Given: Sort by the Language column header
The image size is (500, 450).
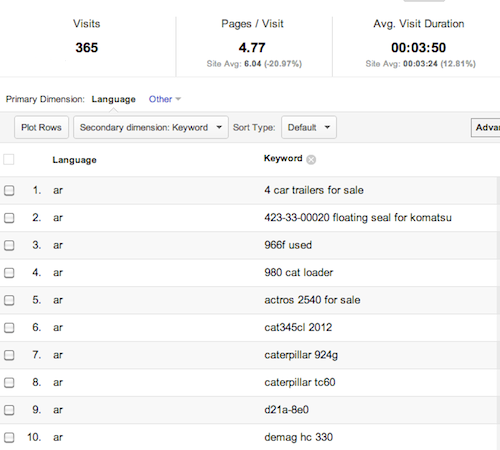Looking at the screenshot, I should (74, 160).
